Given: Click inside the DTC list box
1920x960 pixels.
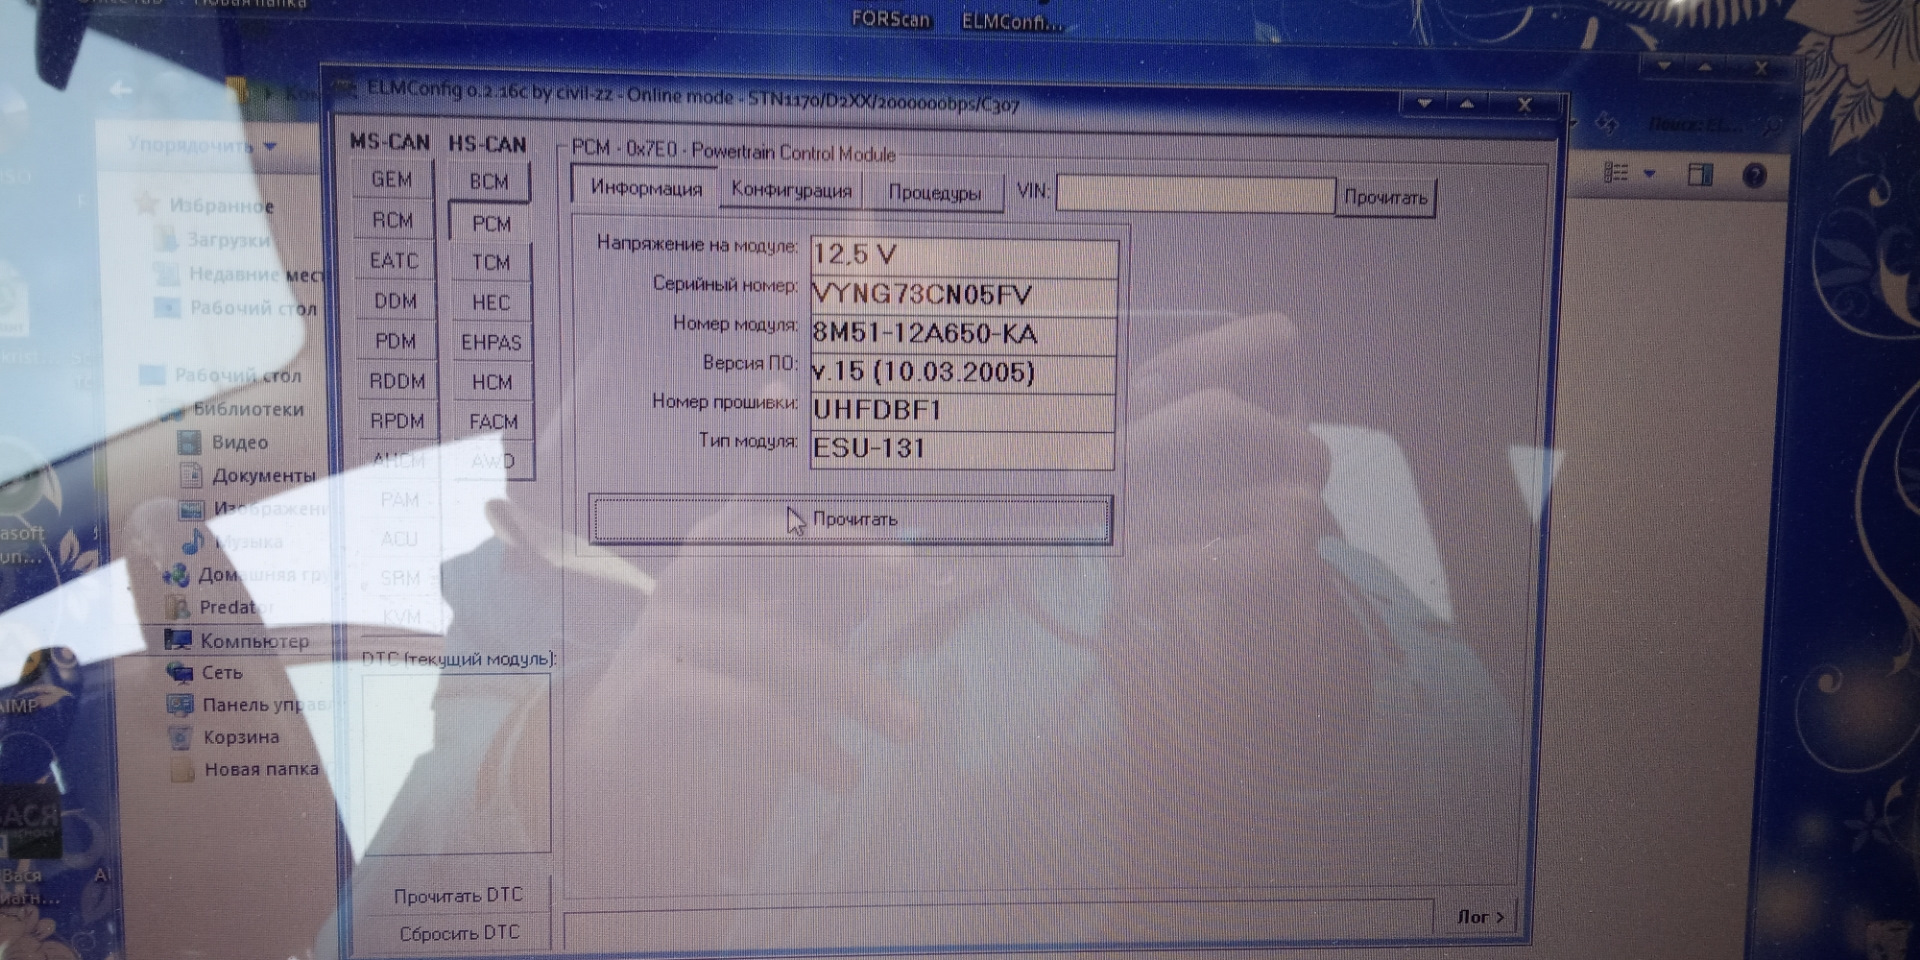Looking at the screenshot, I should point(456,762).
